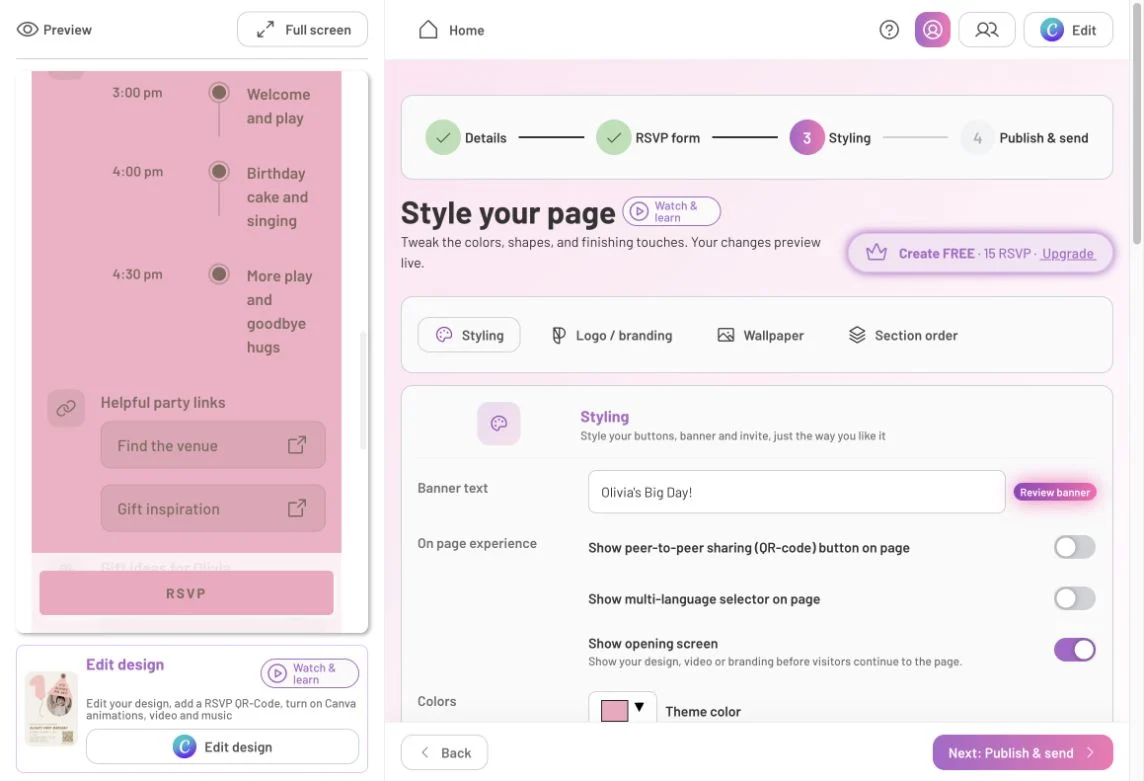Open the guests people icon button

[986, 30]
